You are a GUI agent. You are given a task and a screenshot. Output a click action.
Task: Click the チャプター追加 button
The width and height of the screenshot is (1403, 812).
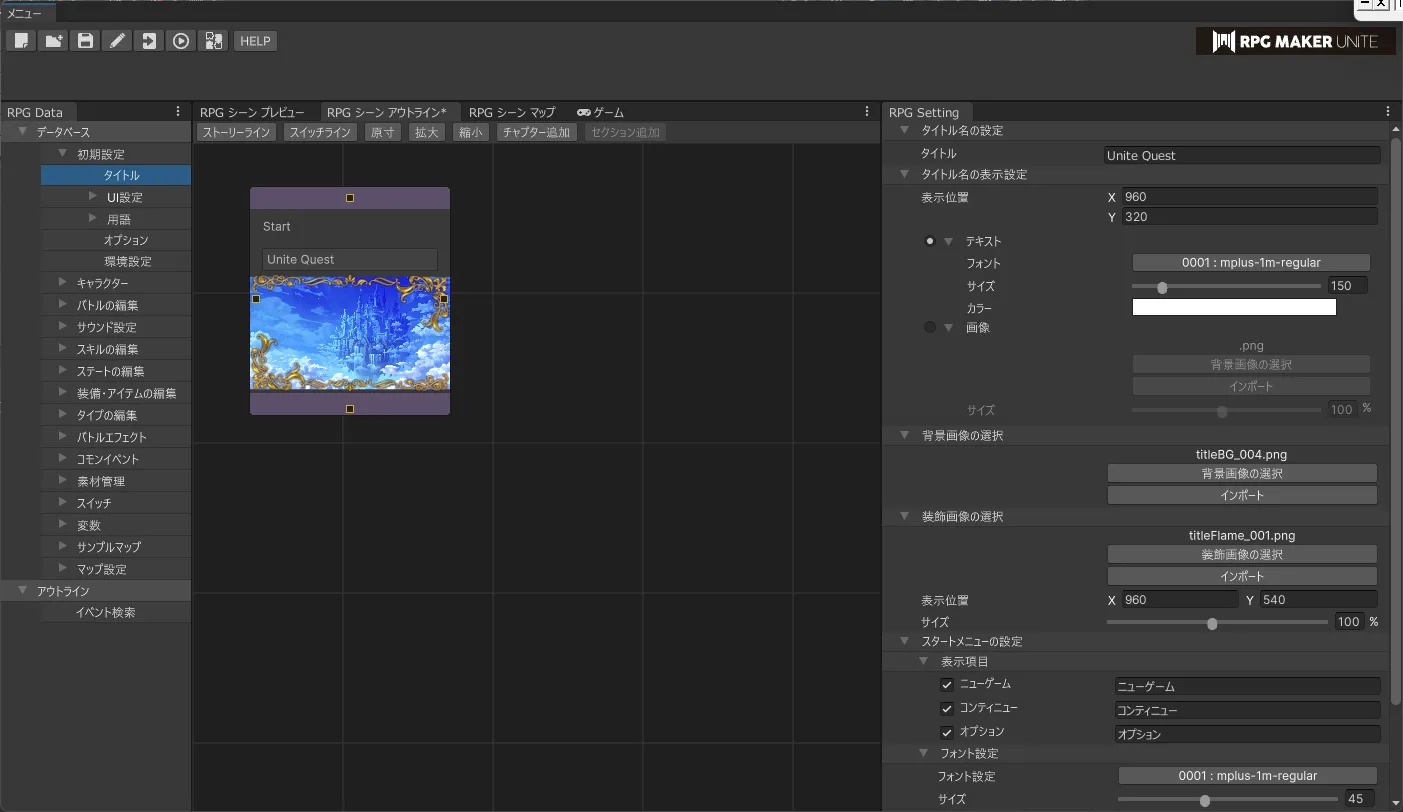pyautogui.click(x=536, y=132)
